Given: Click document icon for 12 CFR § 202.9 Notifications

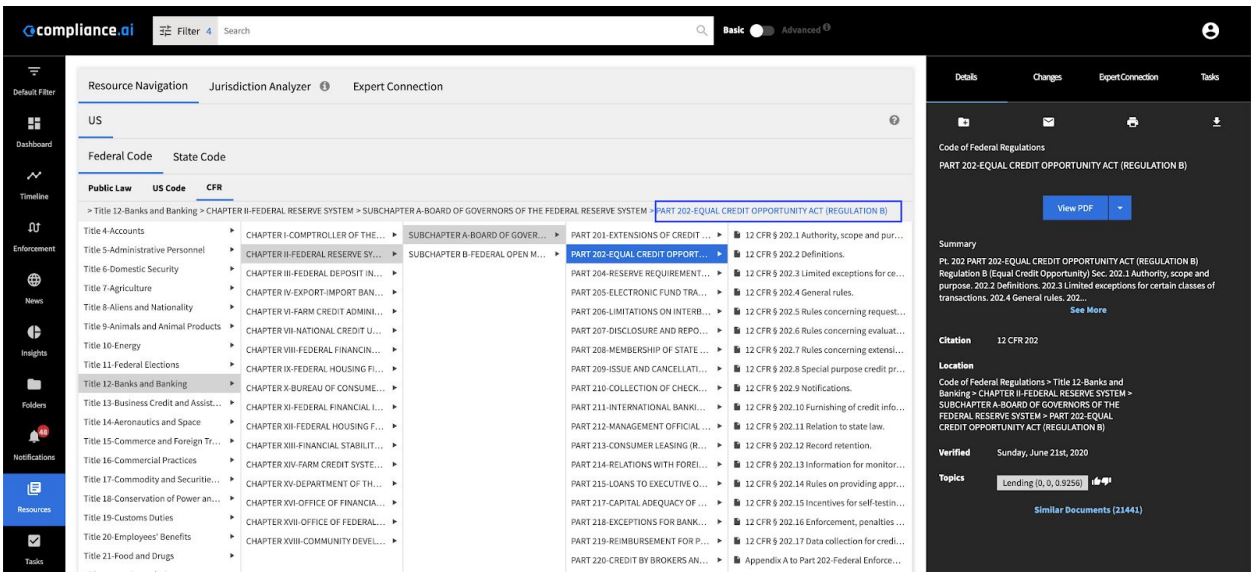Looking at the screenshot, I should click(737, 388).
